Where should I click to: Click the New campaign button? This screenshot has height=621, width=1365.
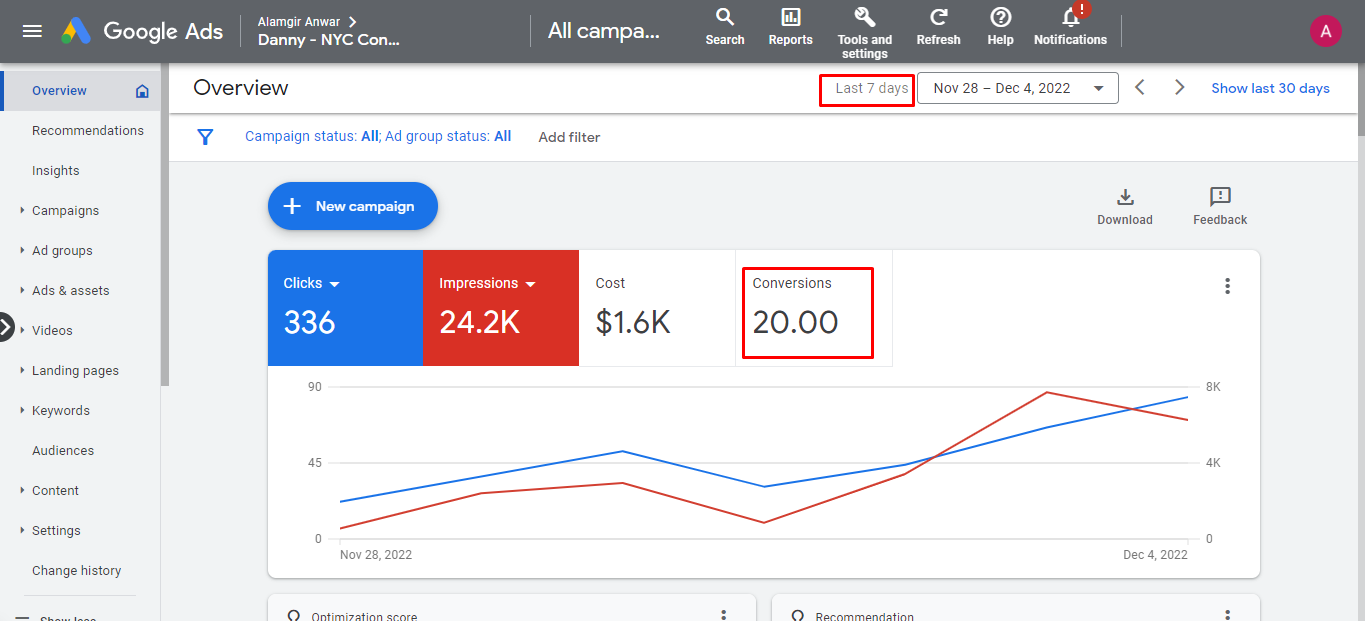click(352, 206)
